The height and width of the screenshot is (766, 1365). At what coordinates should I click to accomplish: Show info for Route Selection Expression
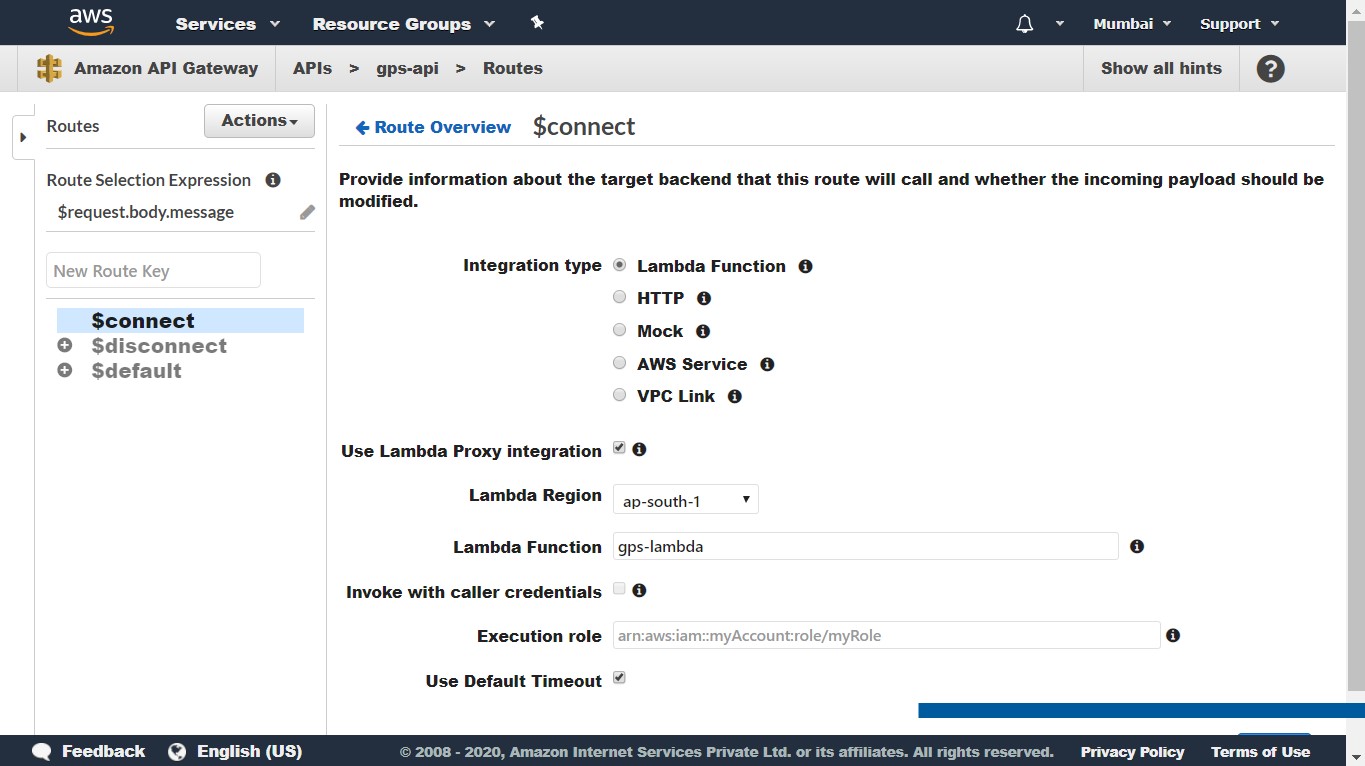[272, 180]
